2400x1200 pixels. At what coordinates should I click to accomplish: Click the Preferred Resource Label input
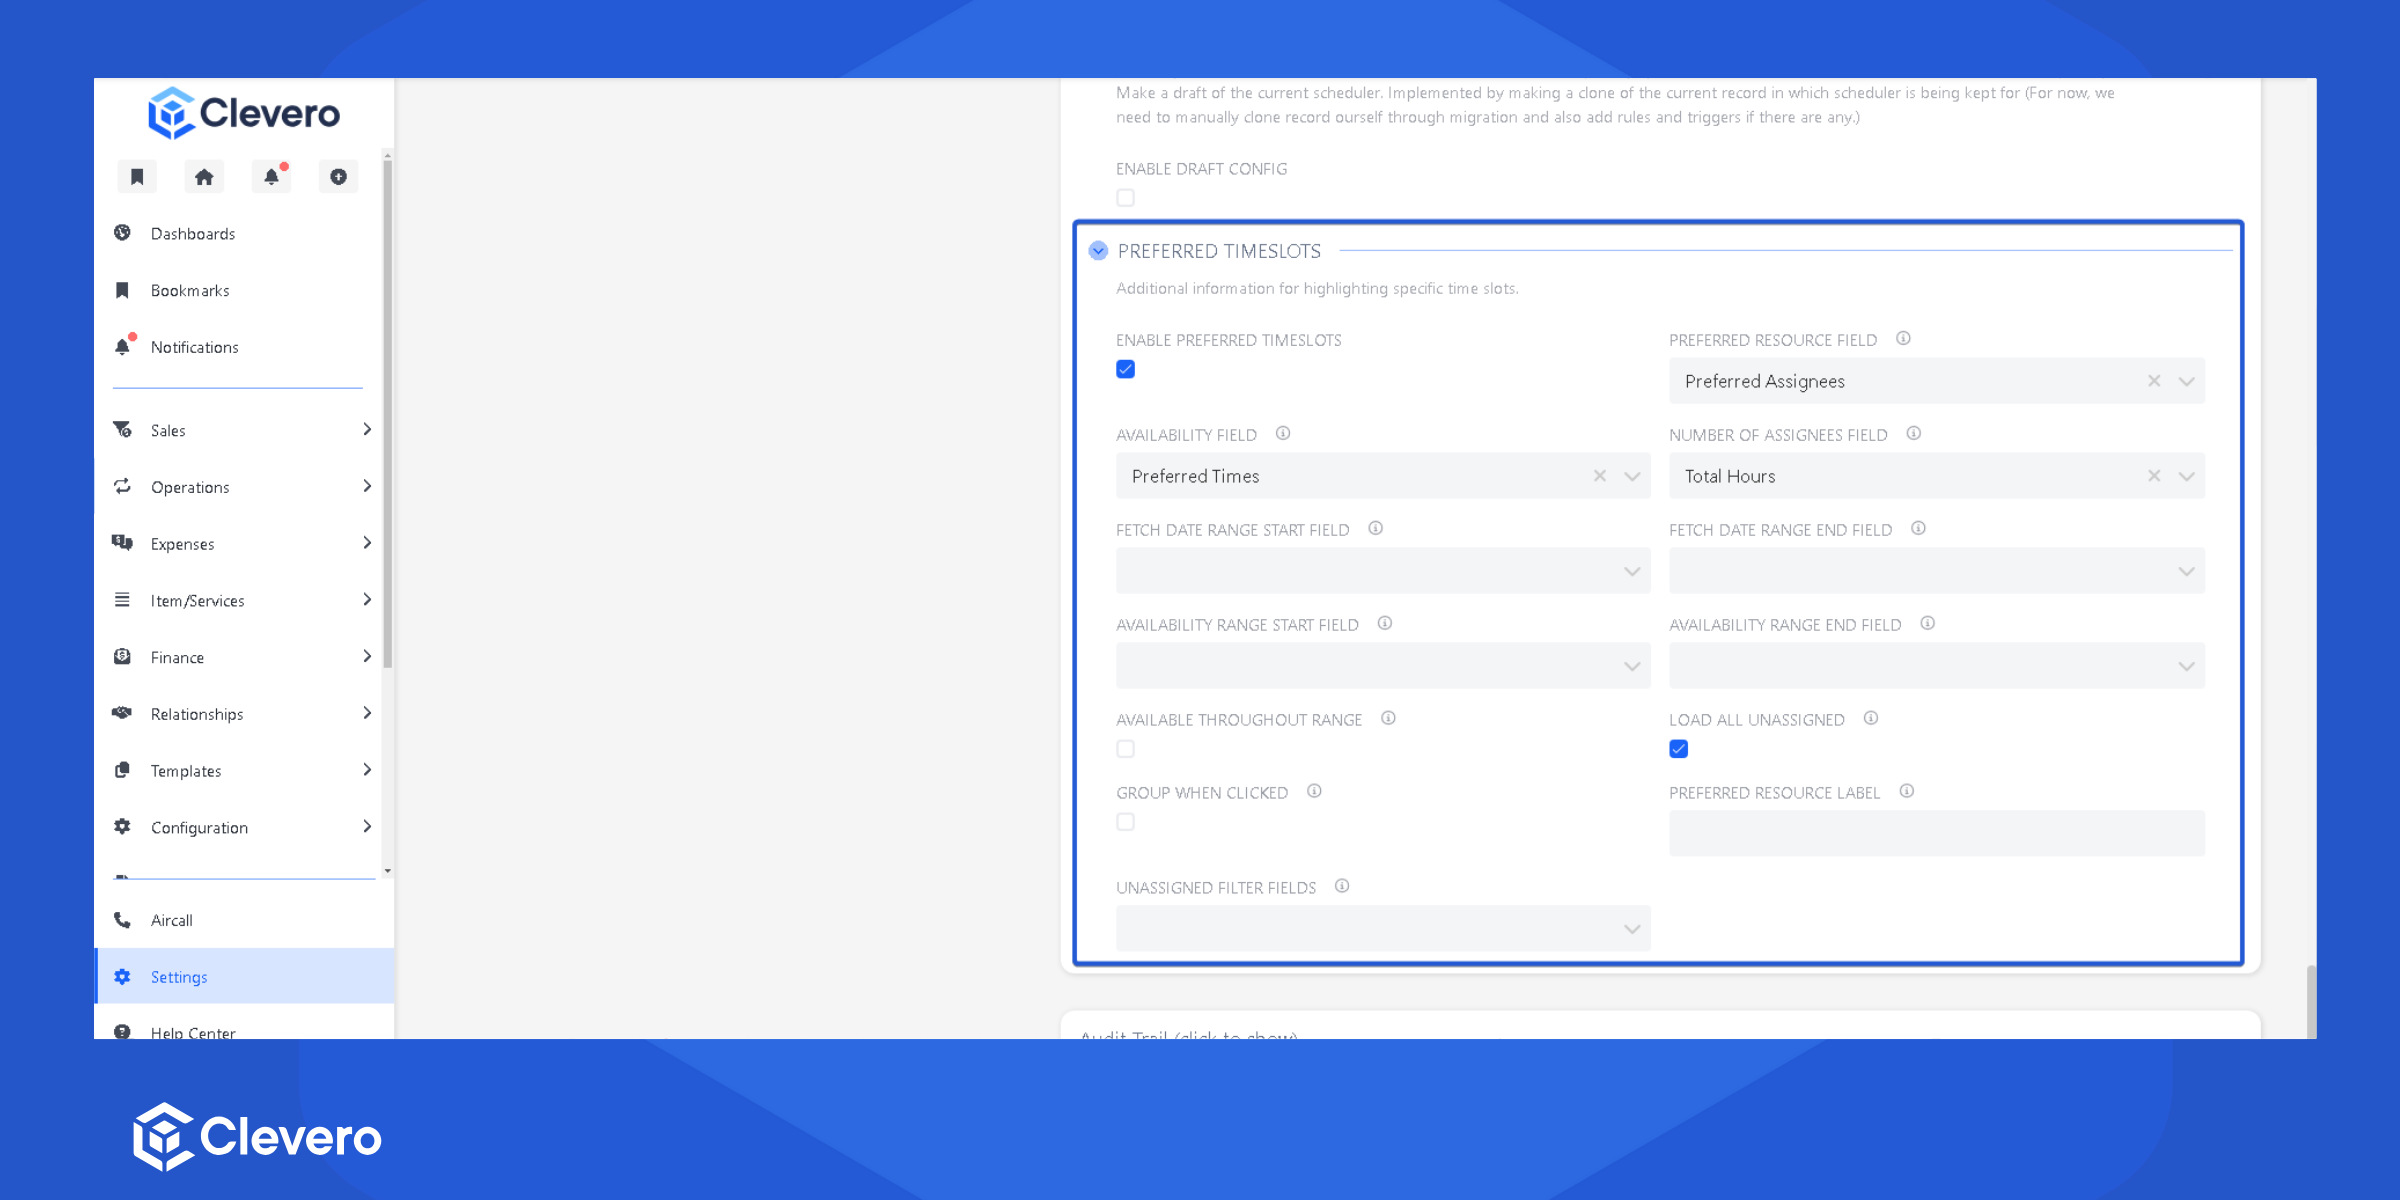[1936, 833]
